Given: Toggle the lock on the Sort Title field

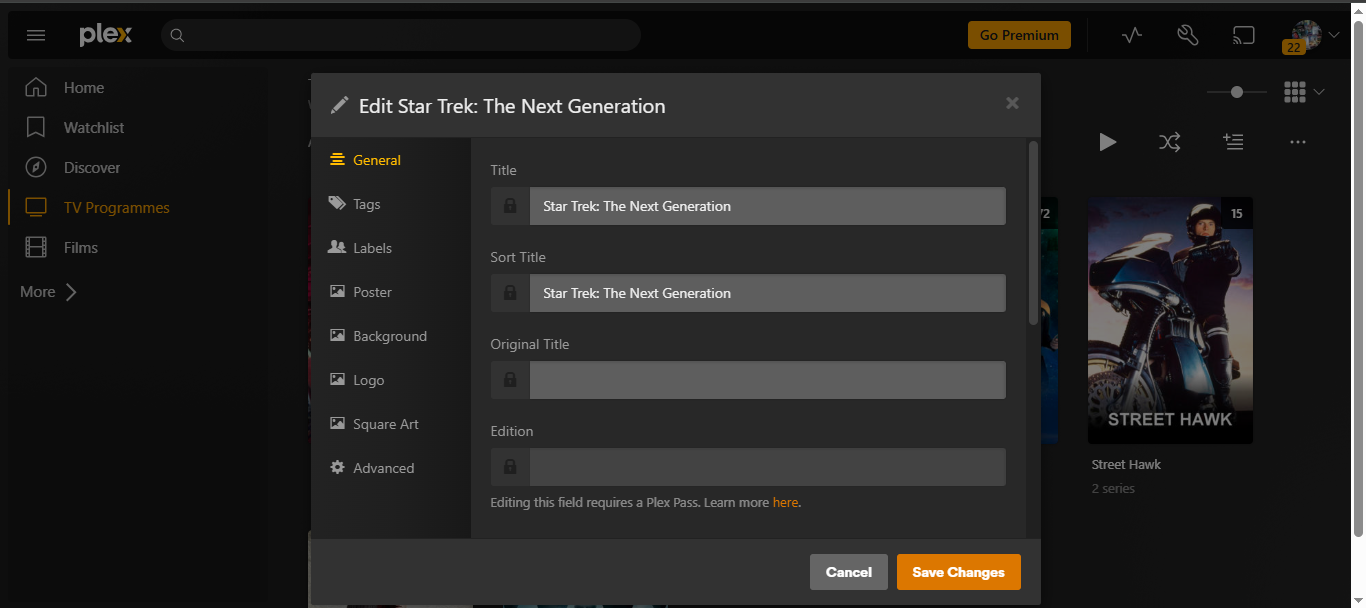Looking at the screenshot, I should tap(510, 293).
